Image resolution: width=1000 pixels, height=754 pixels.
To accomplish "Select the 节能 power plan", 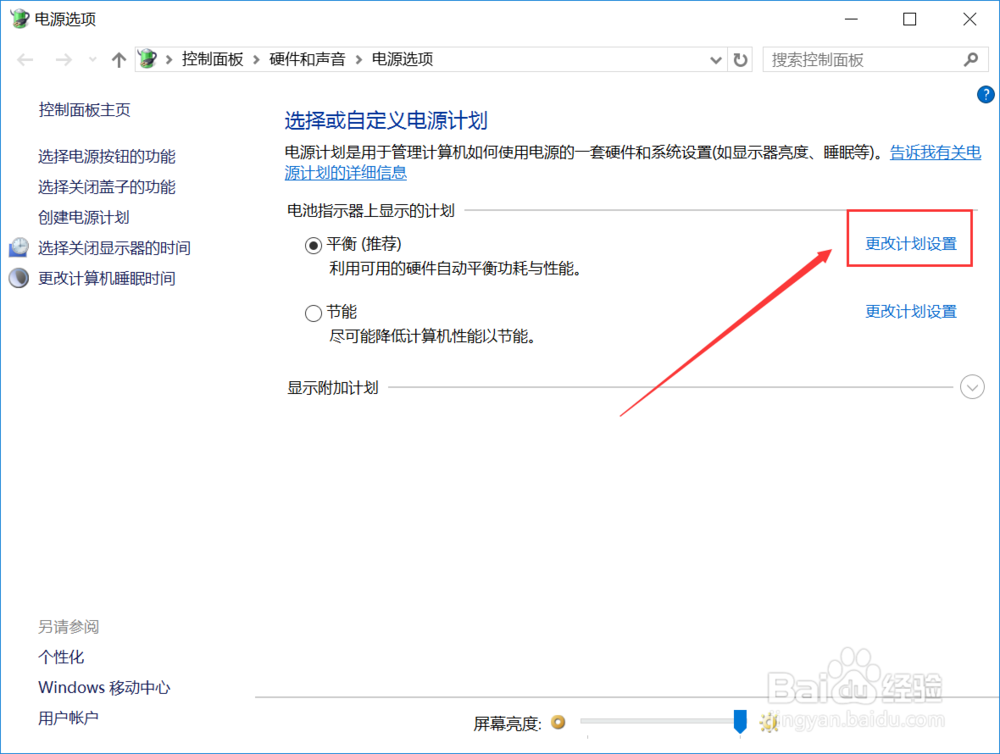I will click(311, 312).
